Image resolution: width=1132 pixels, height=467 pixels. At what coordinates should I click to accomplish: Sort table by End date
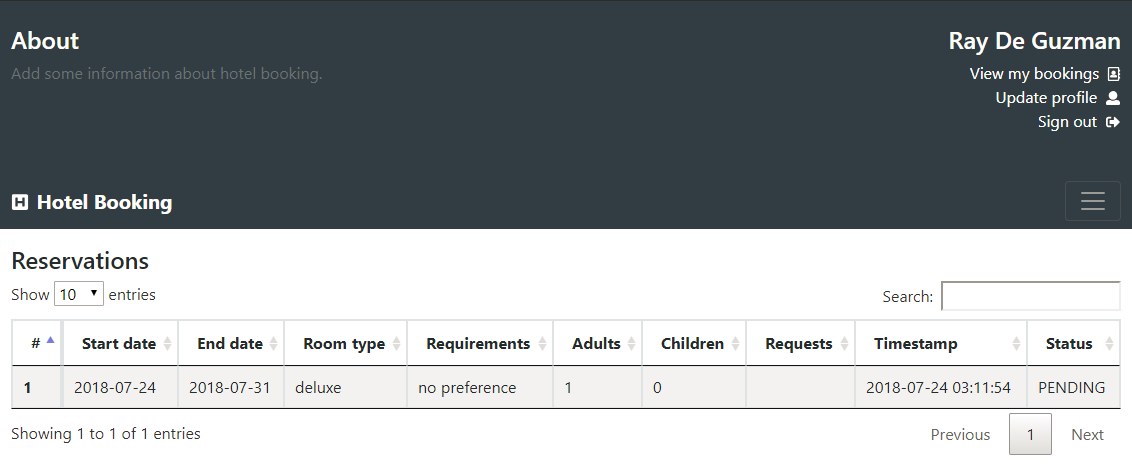(231, 344)
